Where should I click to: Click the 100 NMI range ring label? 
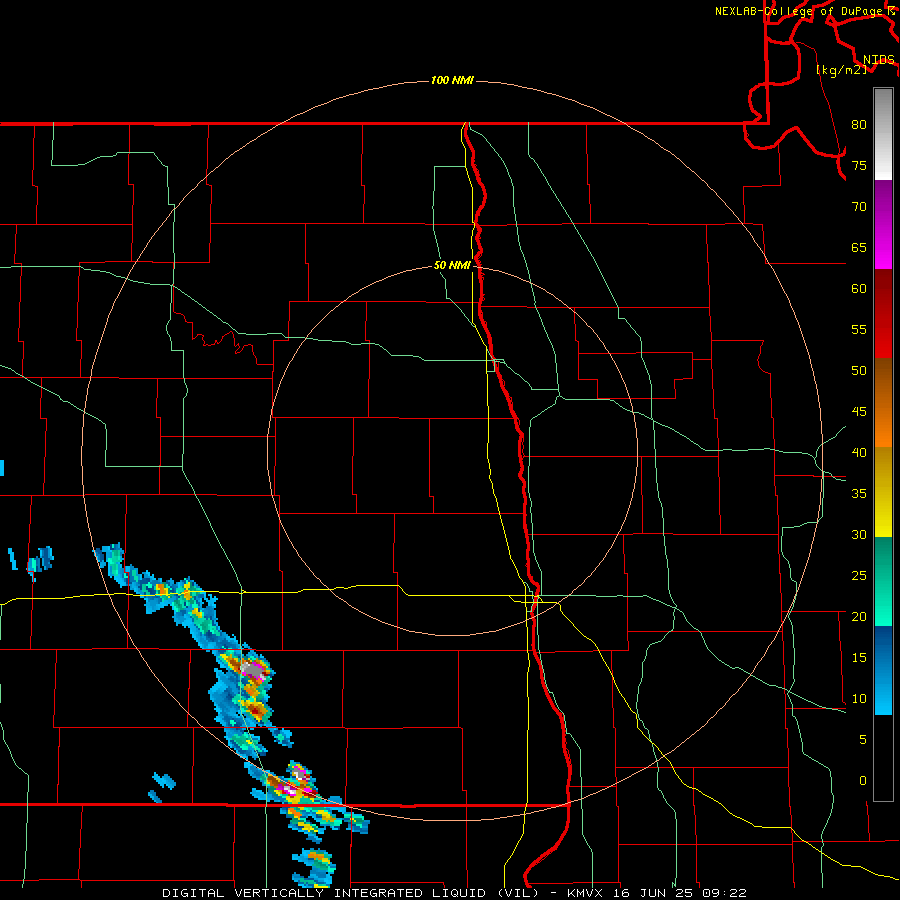tap(452, 80)
